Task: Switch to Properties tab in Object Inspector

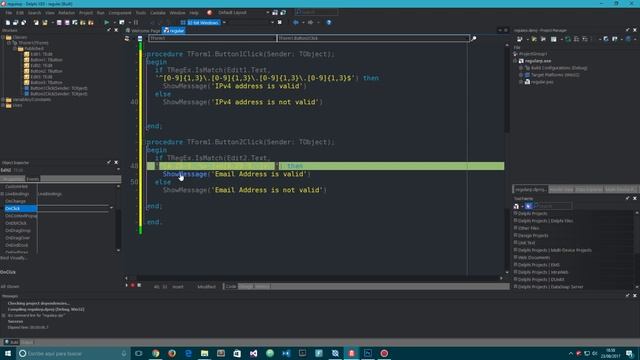Action: pyautogui.click(x=12, y=179)
